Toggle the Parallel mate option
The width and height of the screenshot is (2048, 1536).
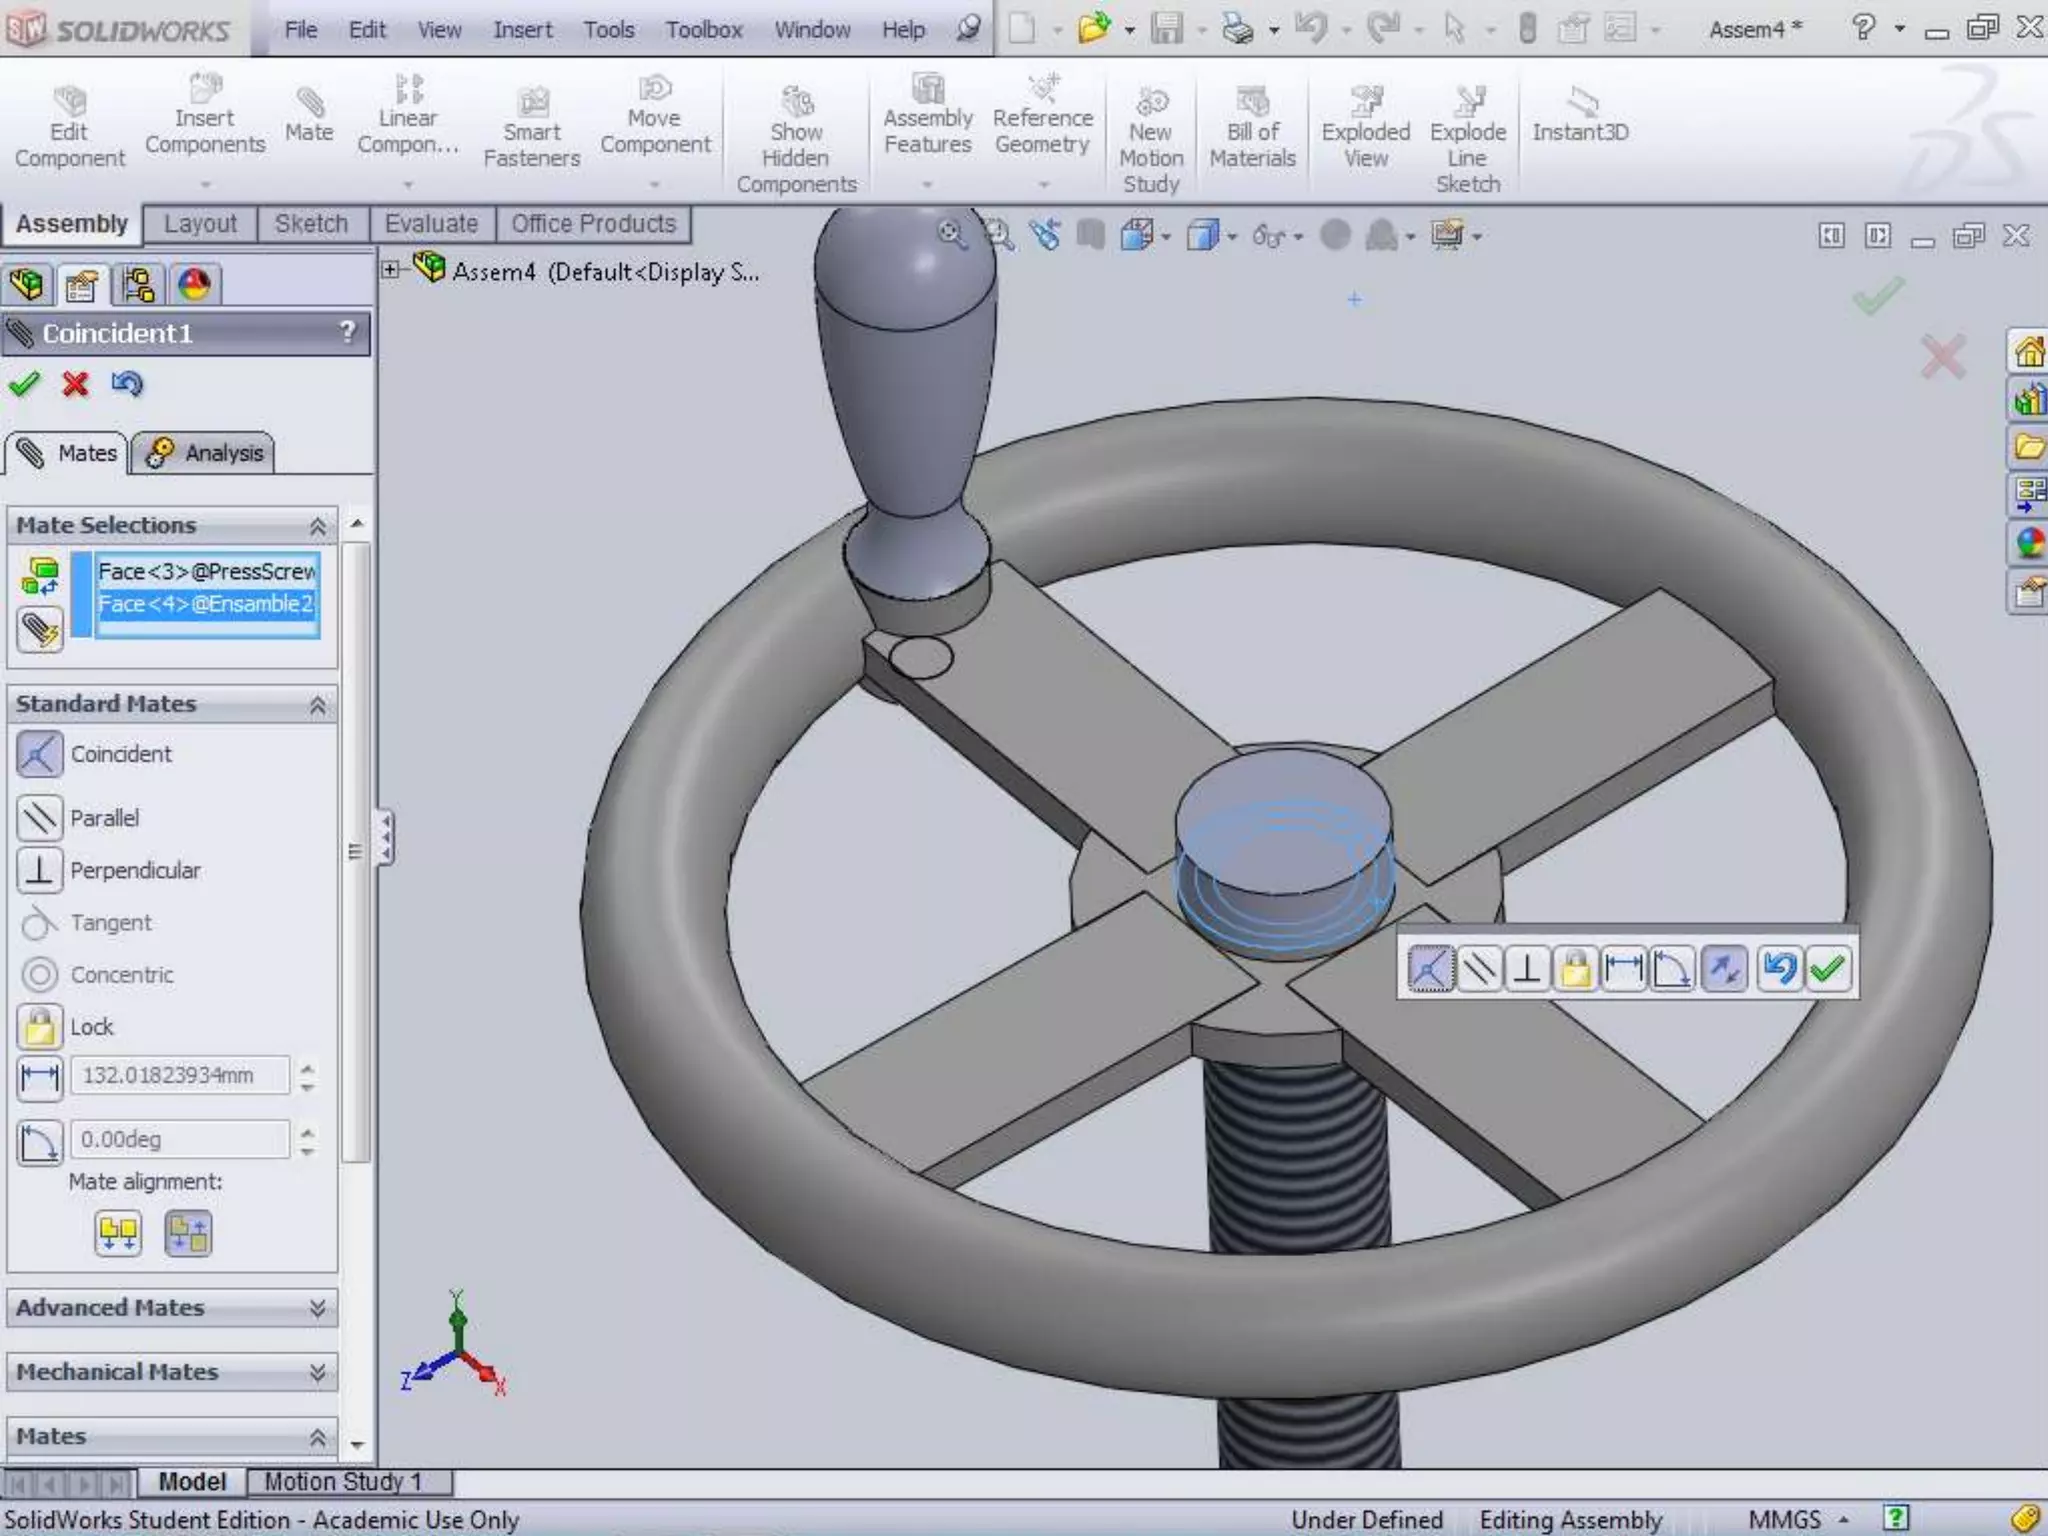tap(40, 818)
